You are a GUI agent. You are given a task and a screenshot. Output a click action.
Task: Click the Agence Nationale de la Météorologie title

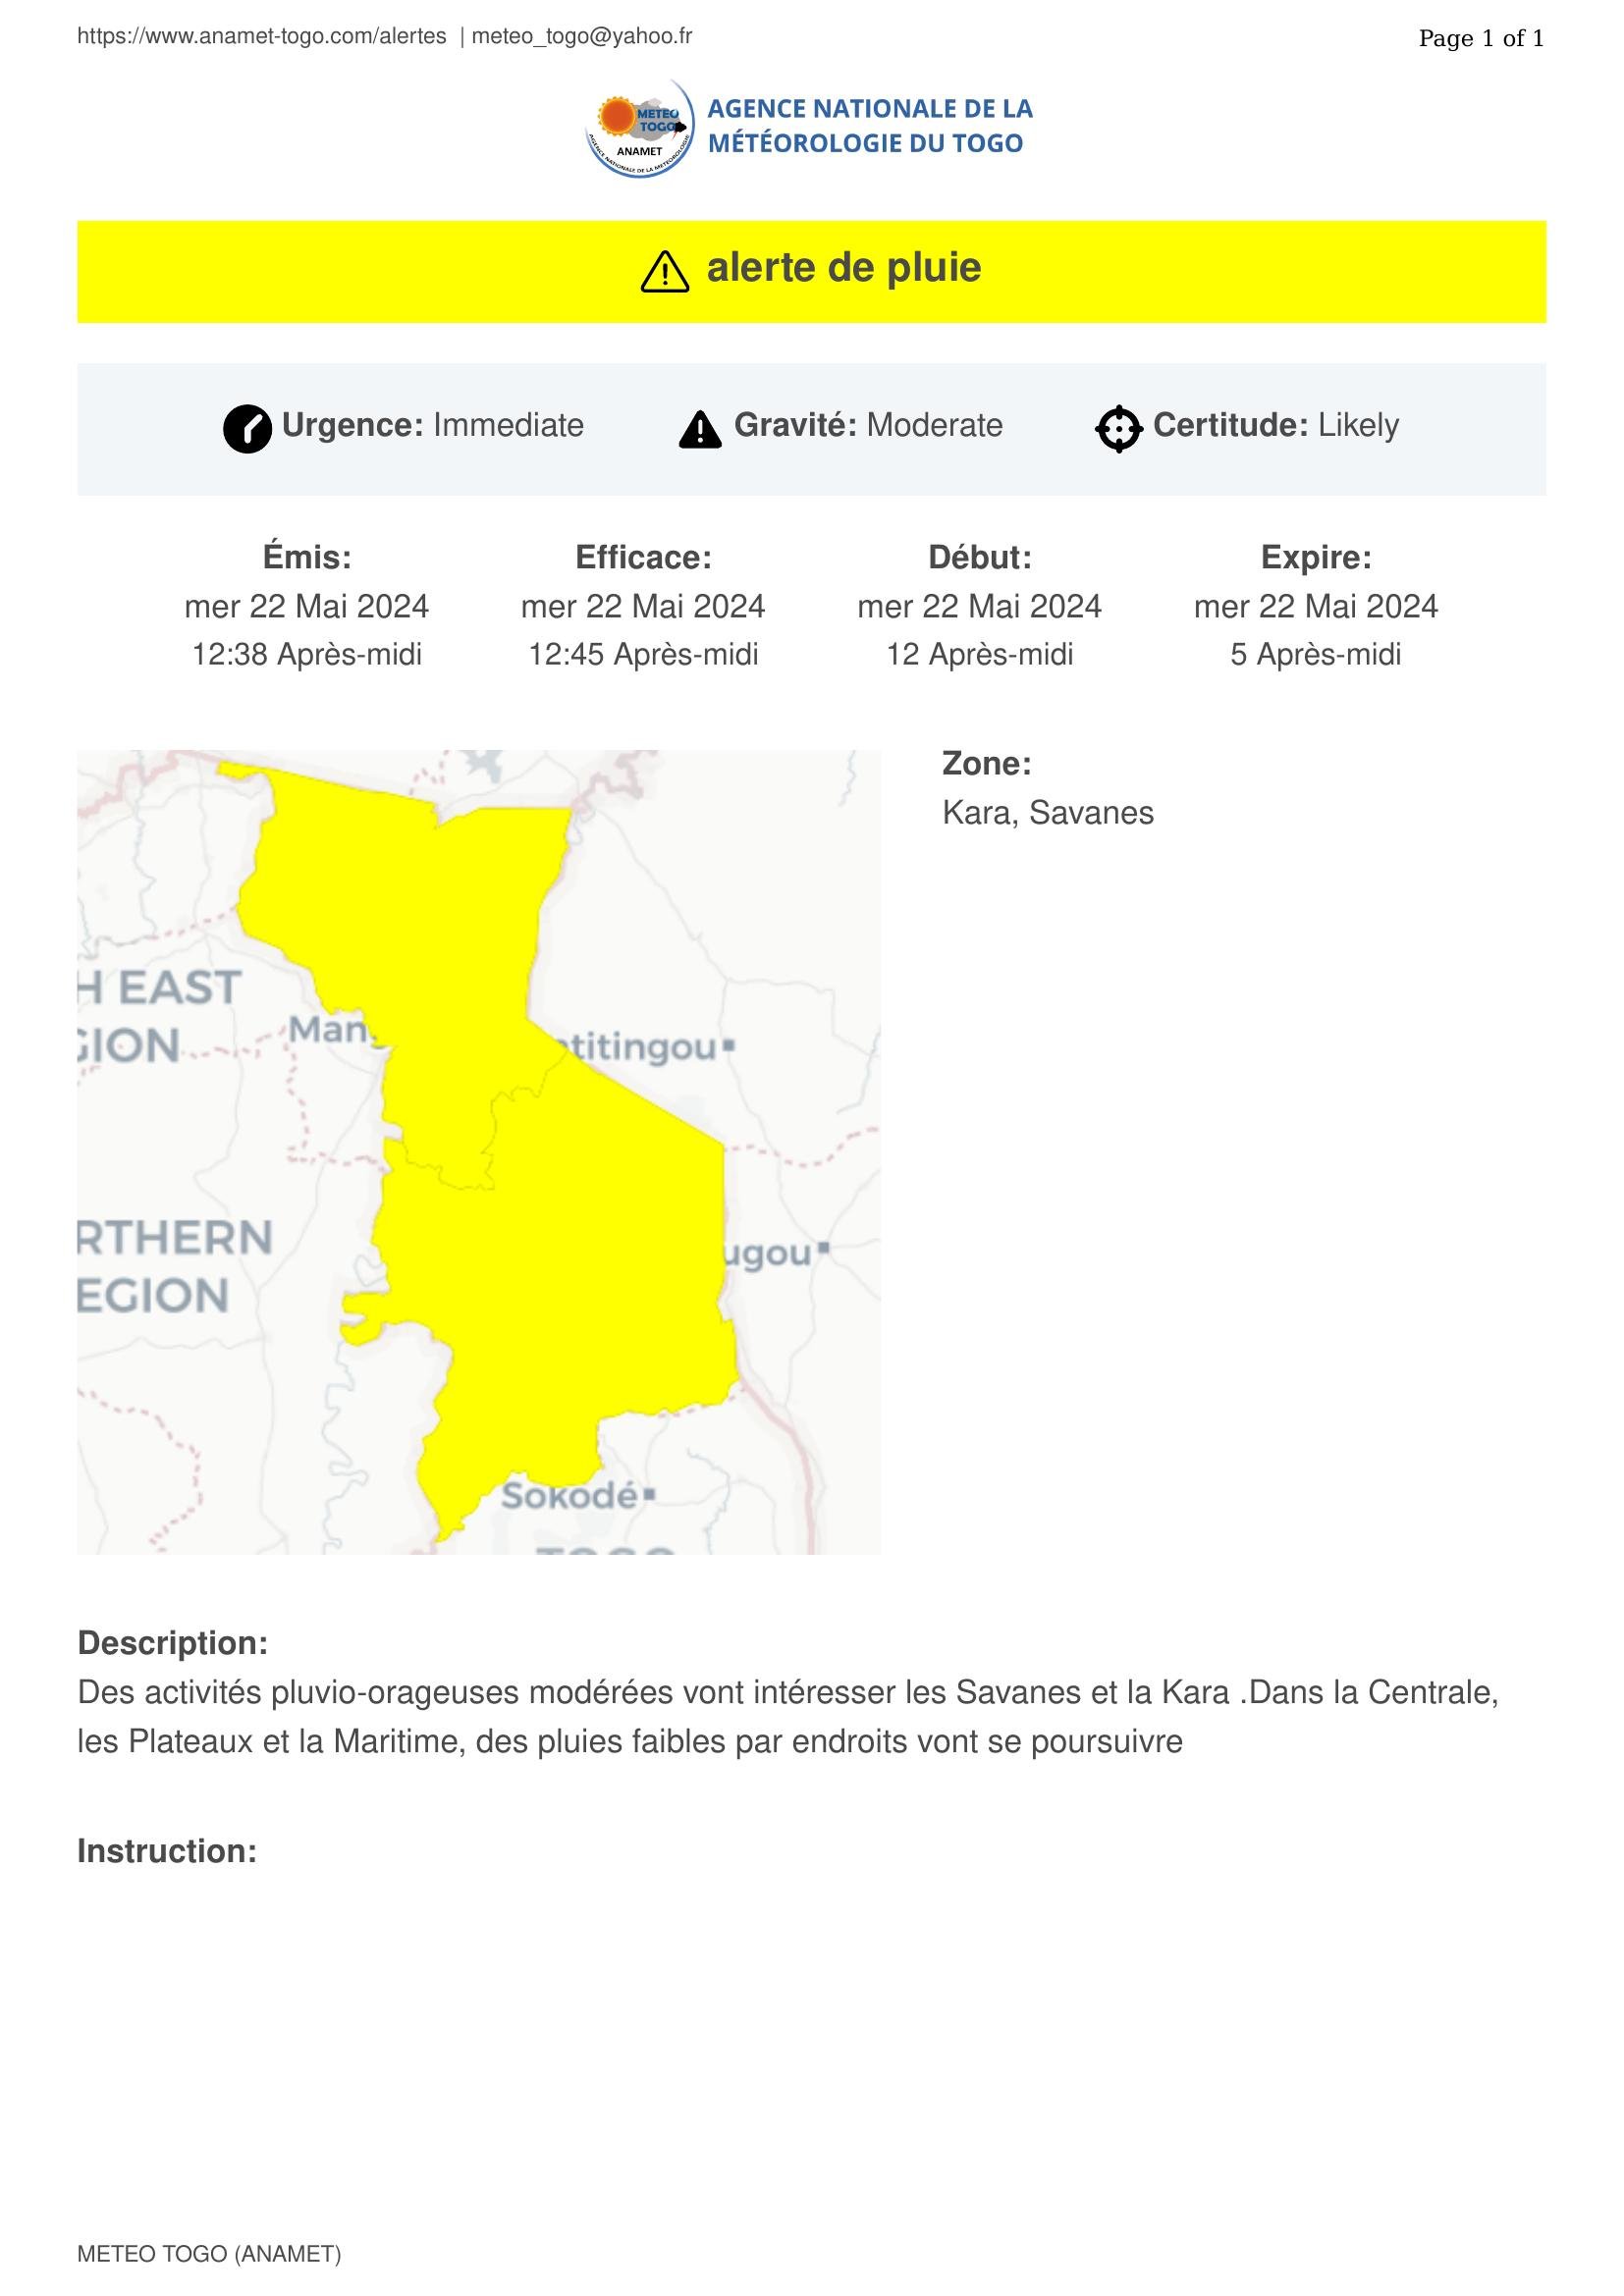(869, 126)
